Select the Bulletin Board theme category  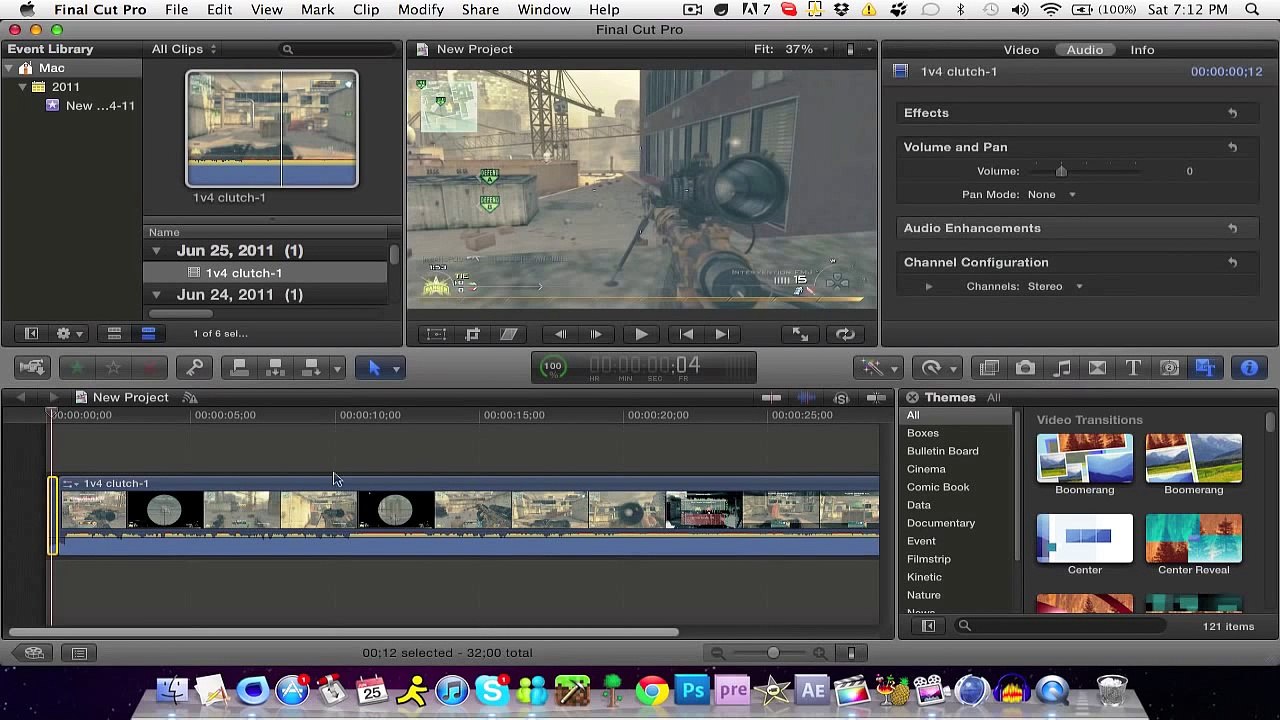pos(943,451)
